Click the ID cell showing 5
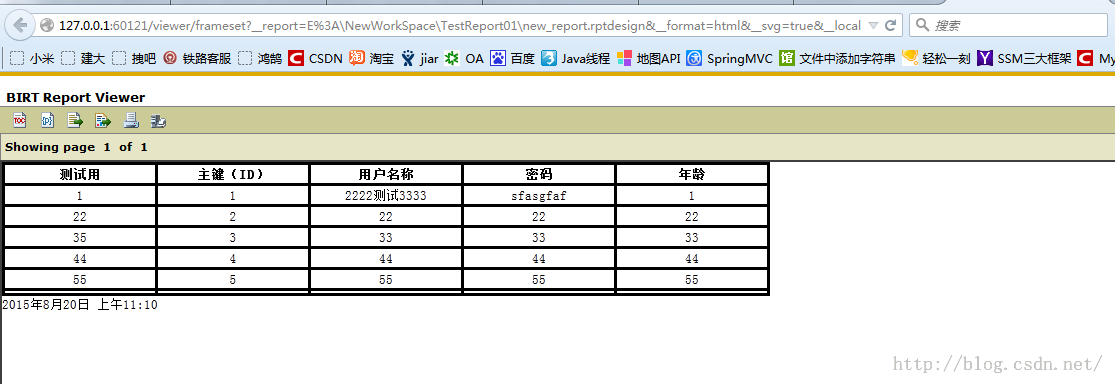This screenshot has height=384, width=1115. 233,280
